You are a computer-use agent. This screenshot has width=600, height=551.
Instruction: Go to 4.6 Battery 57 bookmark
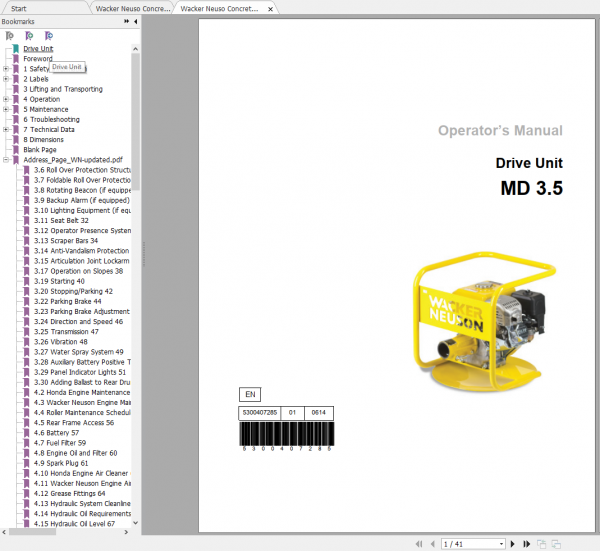click(x=56, y=433)
